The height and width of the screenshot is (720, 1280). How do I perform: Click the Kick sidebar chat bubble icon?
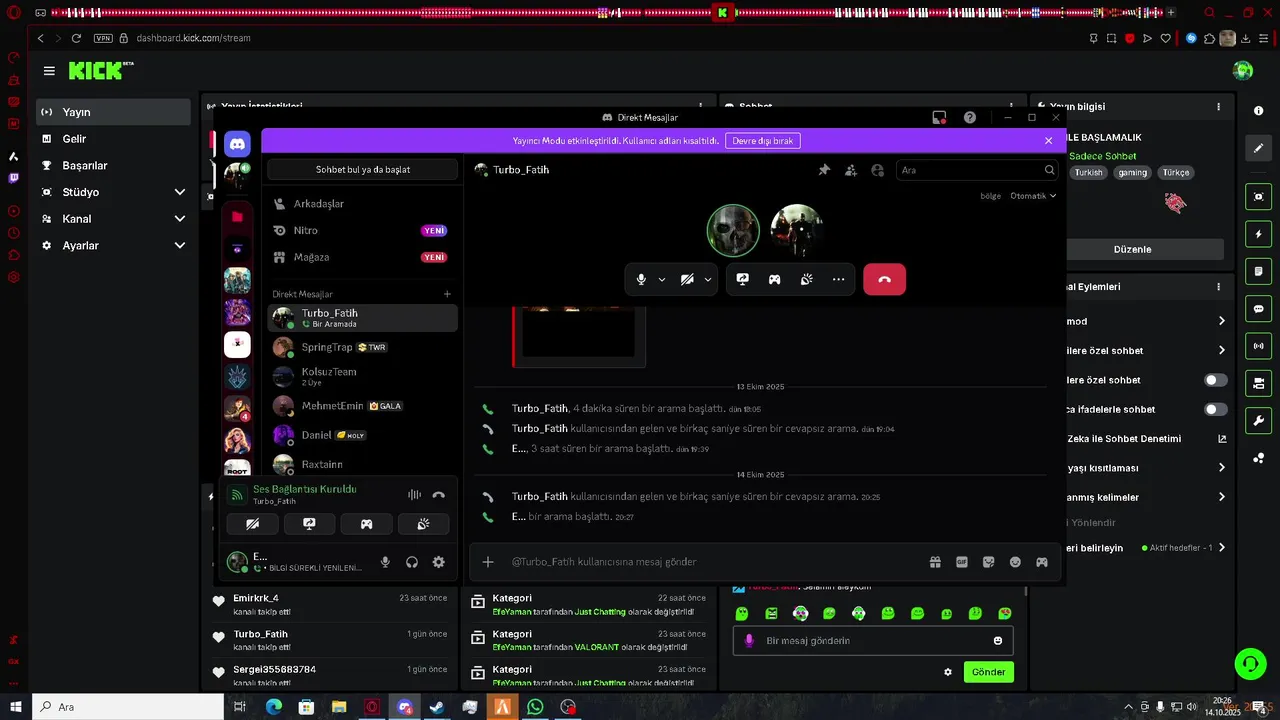1259,309
